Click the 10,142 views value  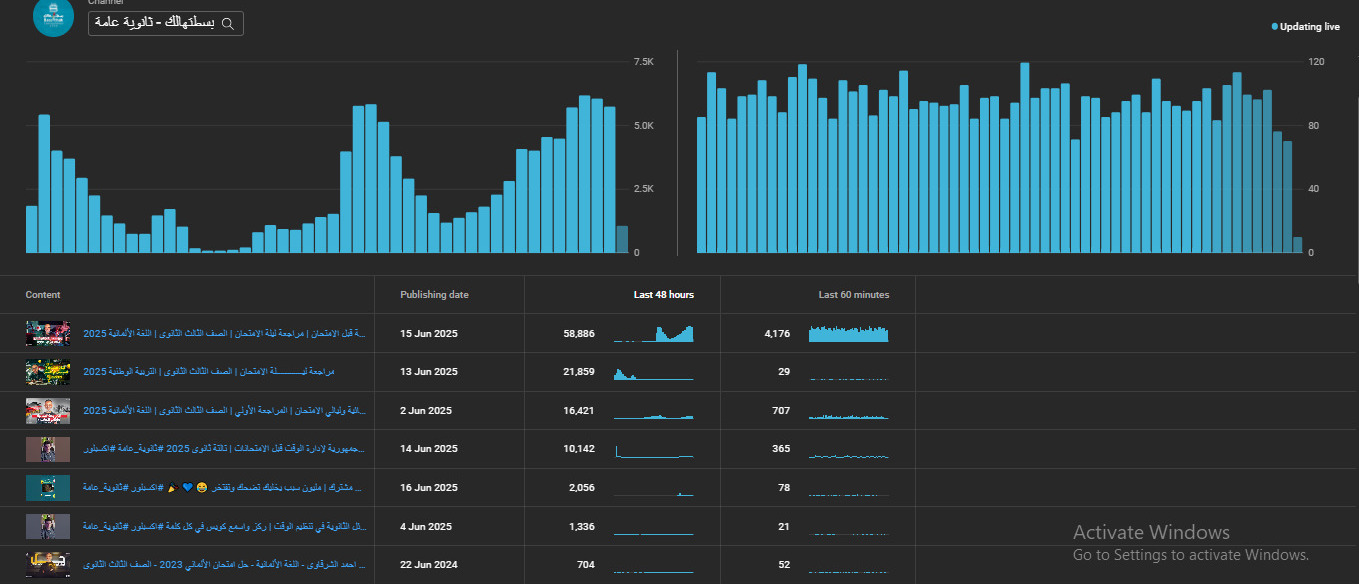click(579, 449)
